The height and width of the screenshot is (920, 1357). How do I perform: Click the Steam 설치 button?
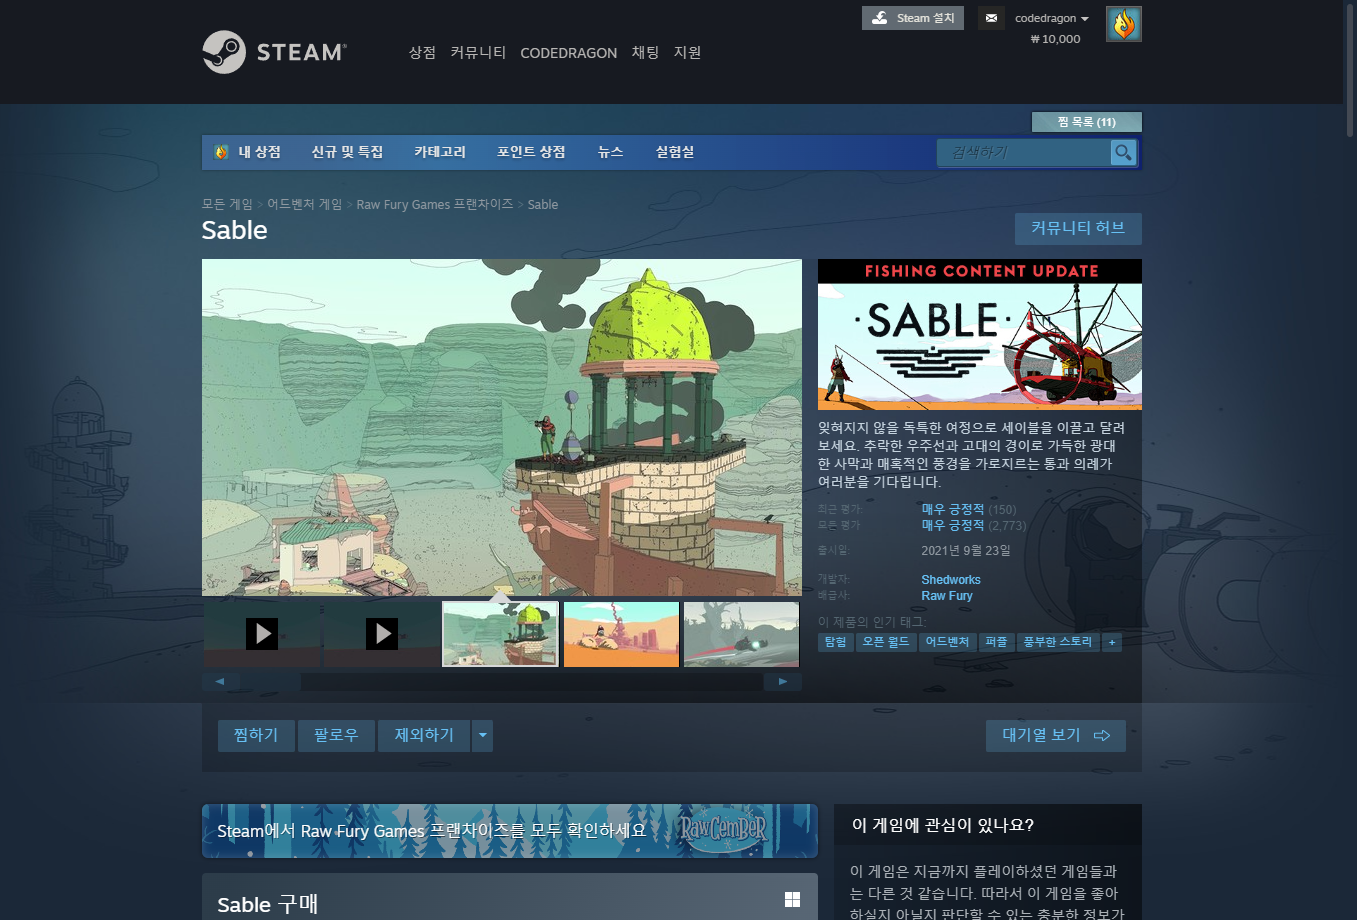click(913, 18)
